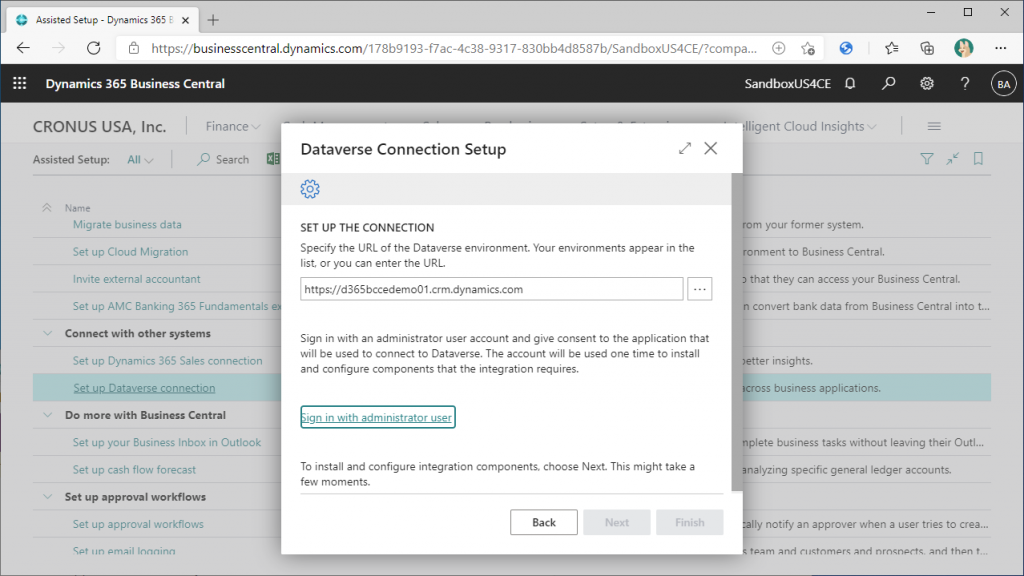Open BA user account avatar
This screenshot has height=576, width=1024.
click(x=1004, y=84)
